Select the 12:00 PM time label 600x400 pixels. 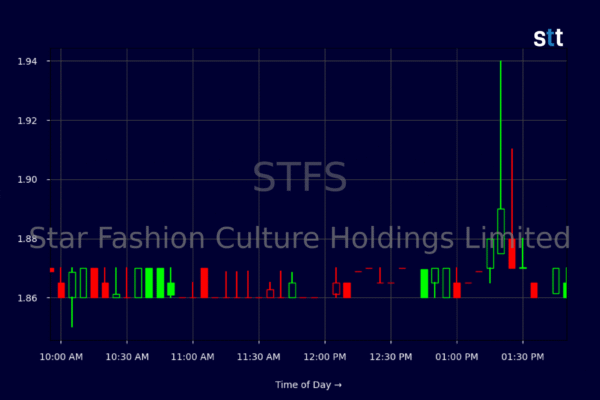coord(325,357)
